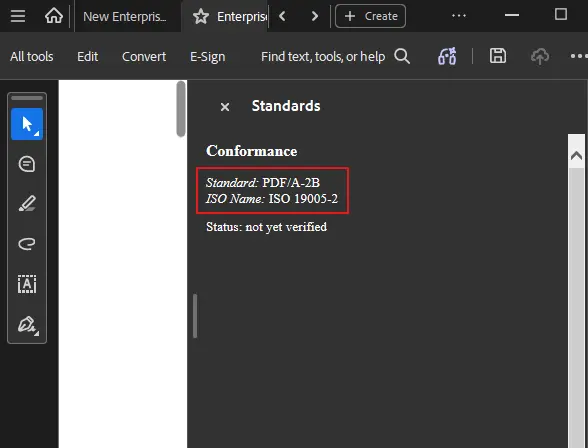
Task: Open the toolbar overflow ellipsis menu
Action: click(x=579, y=56)
